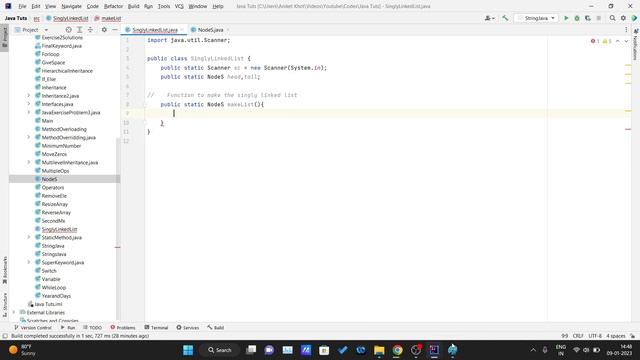Switch to NodeS.java editor tab
640x360 pixels.
(x=210, y=30)
